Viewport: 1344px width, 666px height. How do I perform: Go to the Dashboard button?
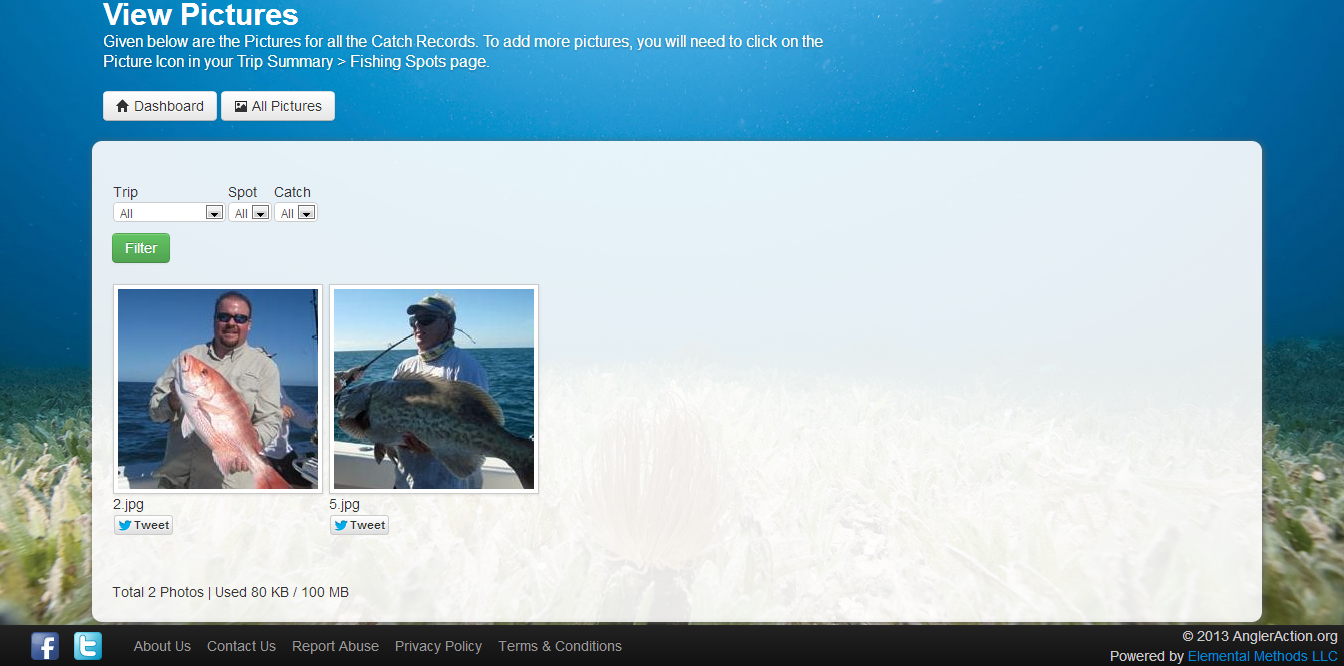tap(160, 106)
